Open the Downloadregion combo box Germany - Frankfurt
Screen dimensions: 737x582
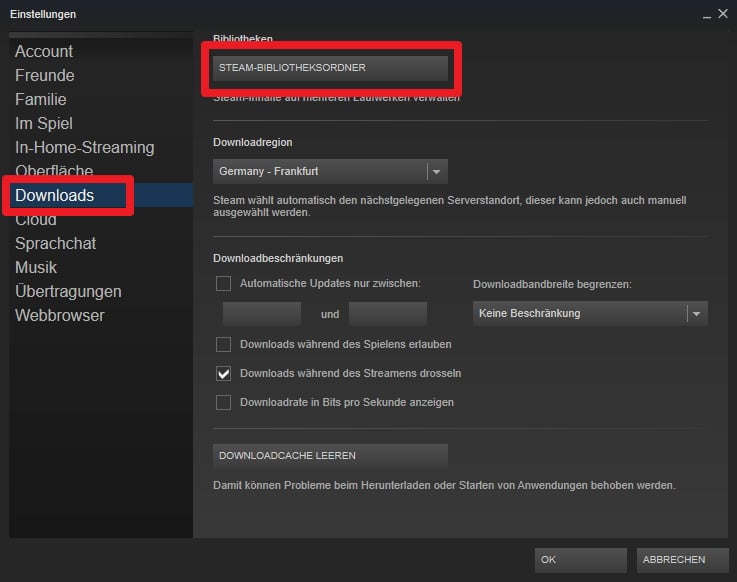click(330, 171)
